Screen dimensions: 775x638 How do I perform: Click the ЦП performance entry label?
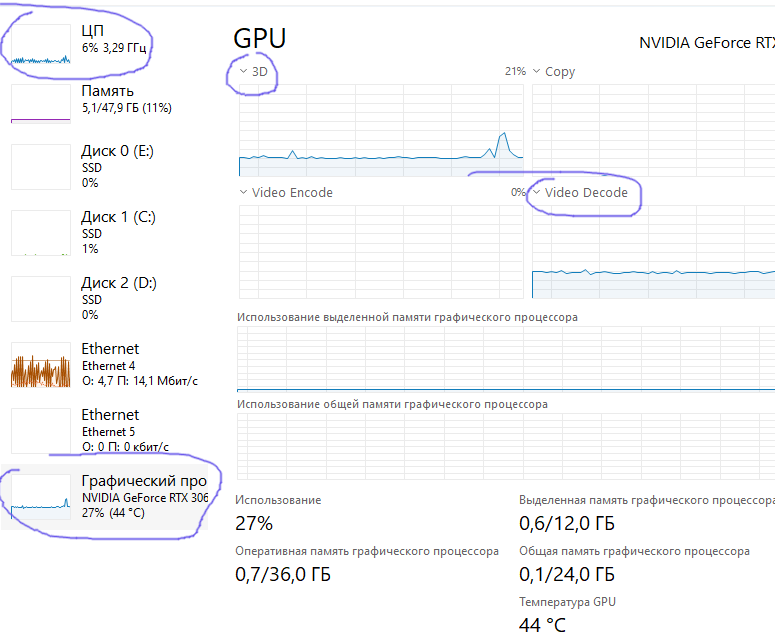click(x=92, y=31)
